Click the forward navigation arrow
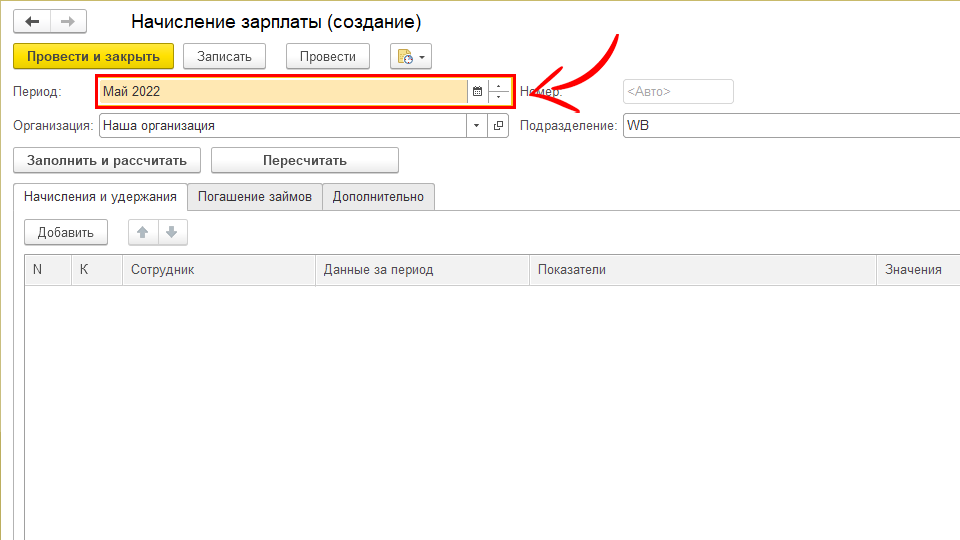This screenshot has height=540, width=960. 68,21
